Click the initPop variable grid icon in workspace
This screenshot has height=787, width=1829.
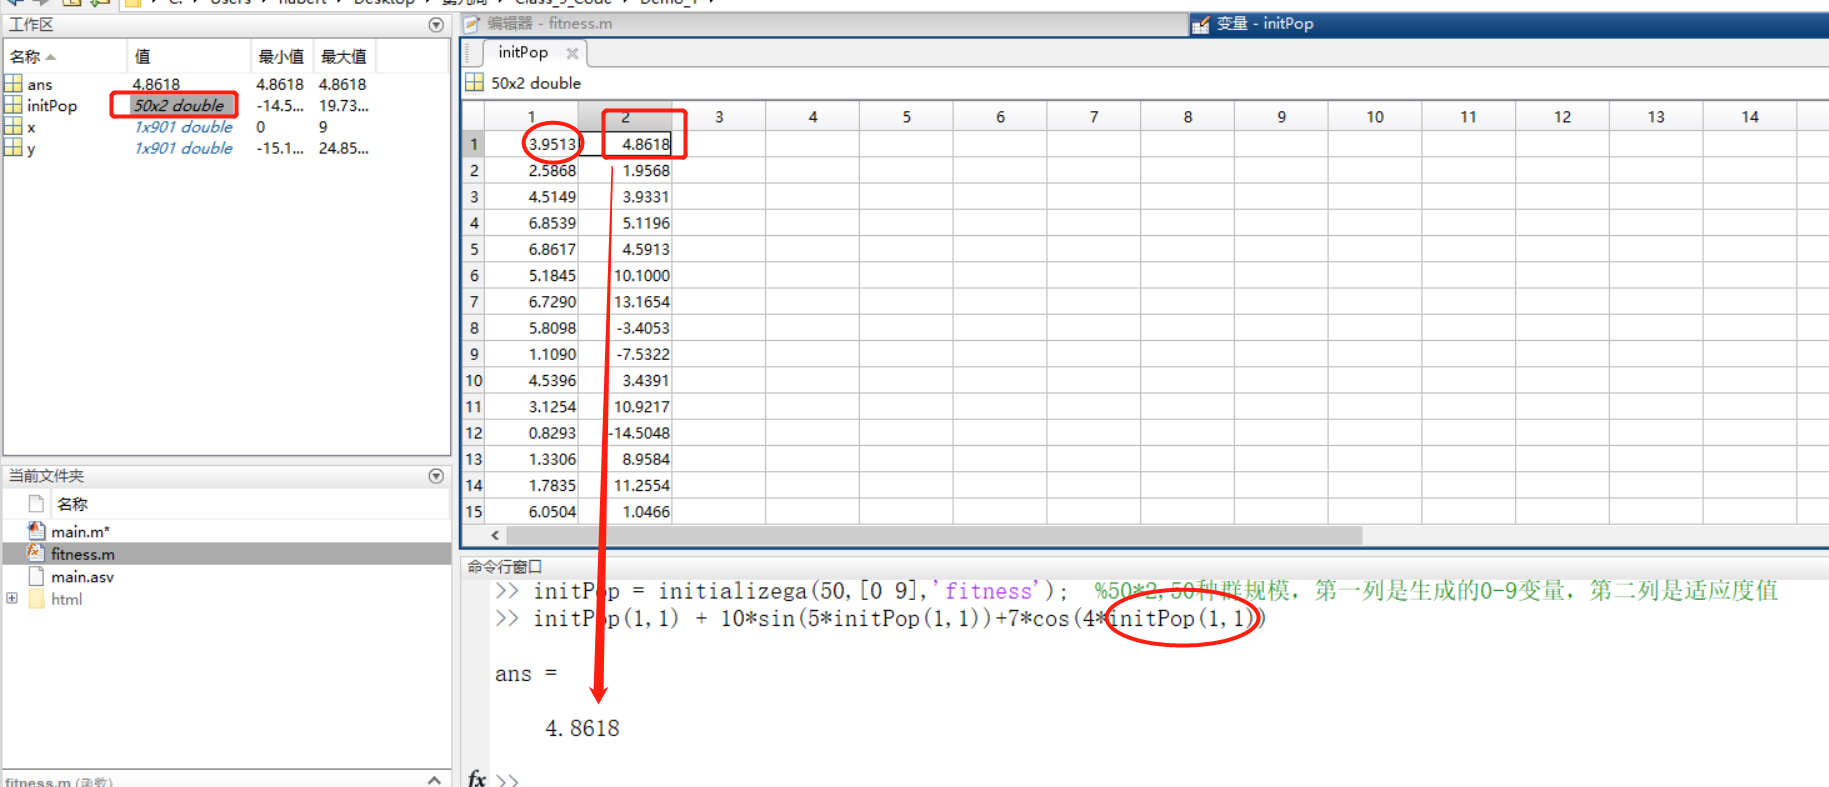(x=13, y=105)
